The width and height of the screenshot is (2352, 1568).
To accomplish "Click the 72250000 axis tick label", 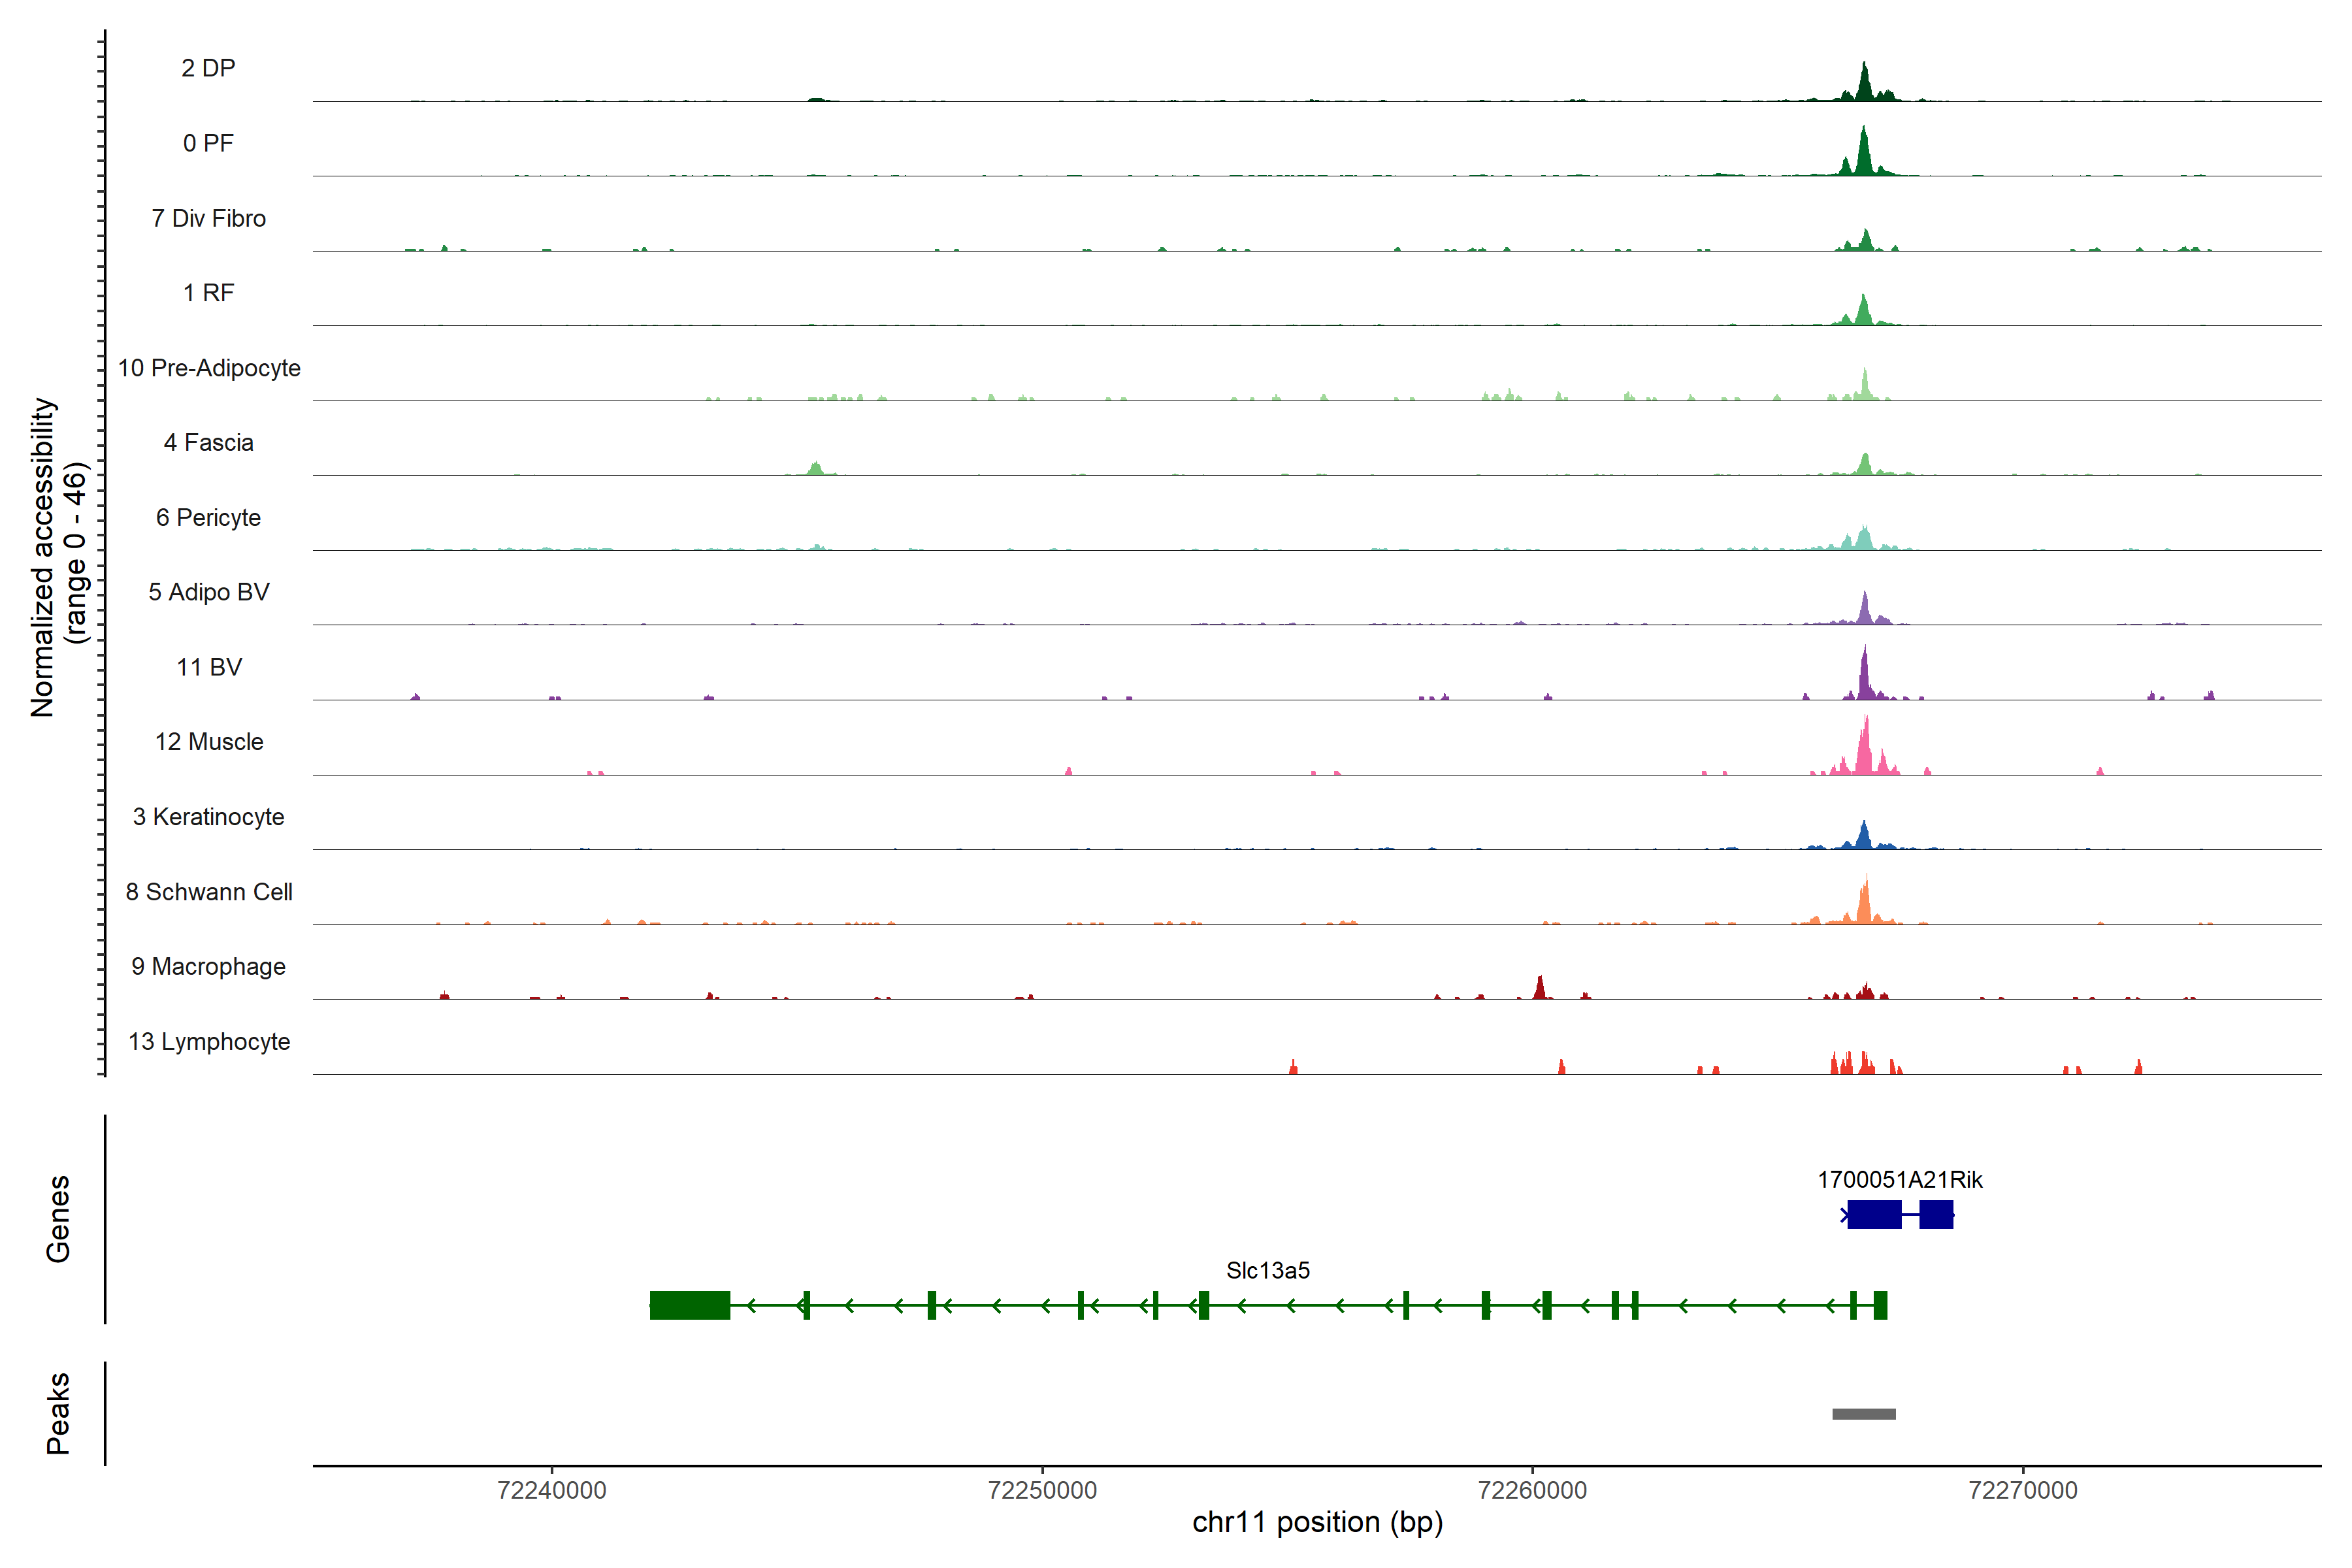I will pyautogui.click(x=1042, y=1490).
